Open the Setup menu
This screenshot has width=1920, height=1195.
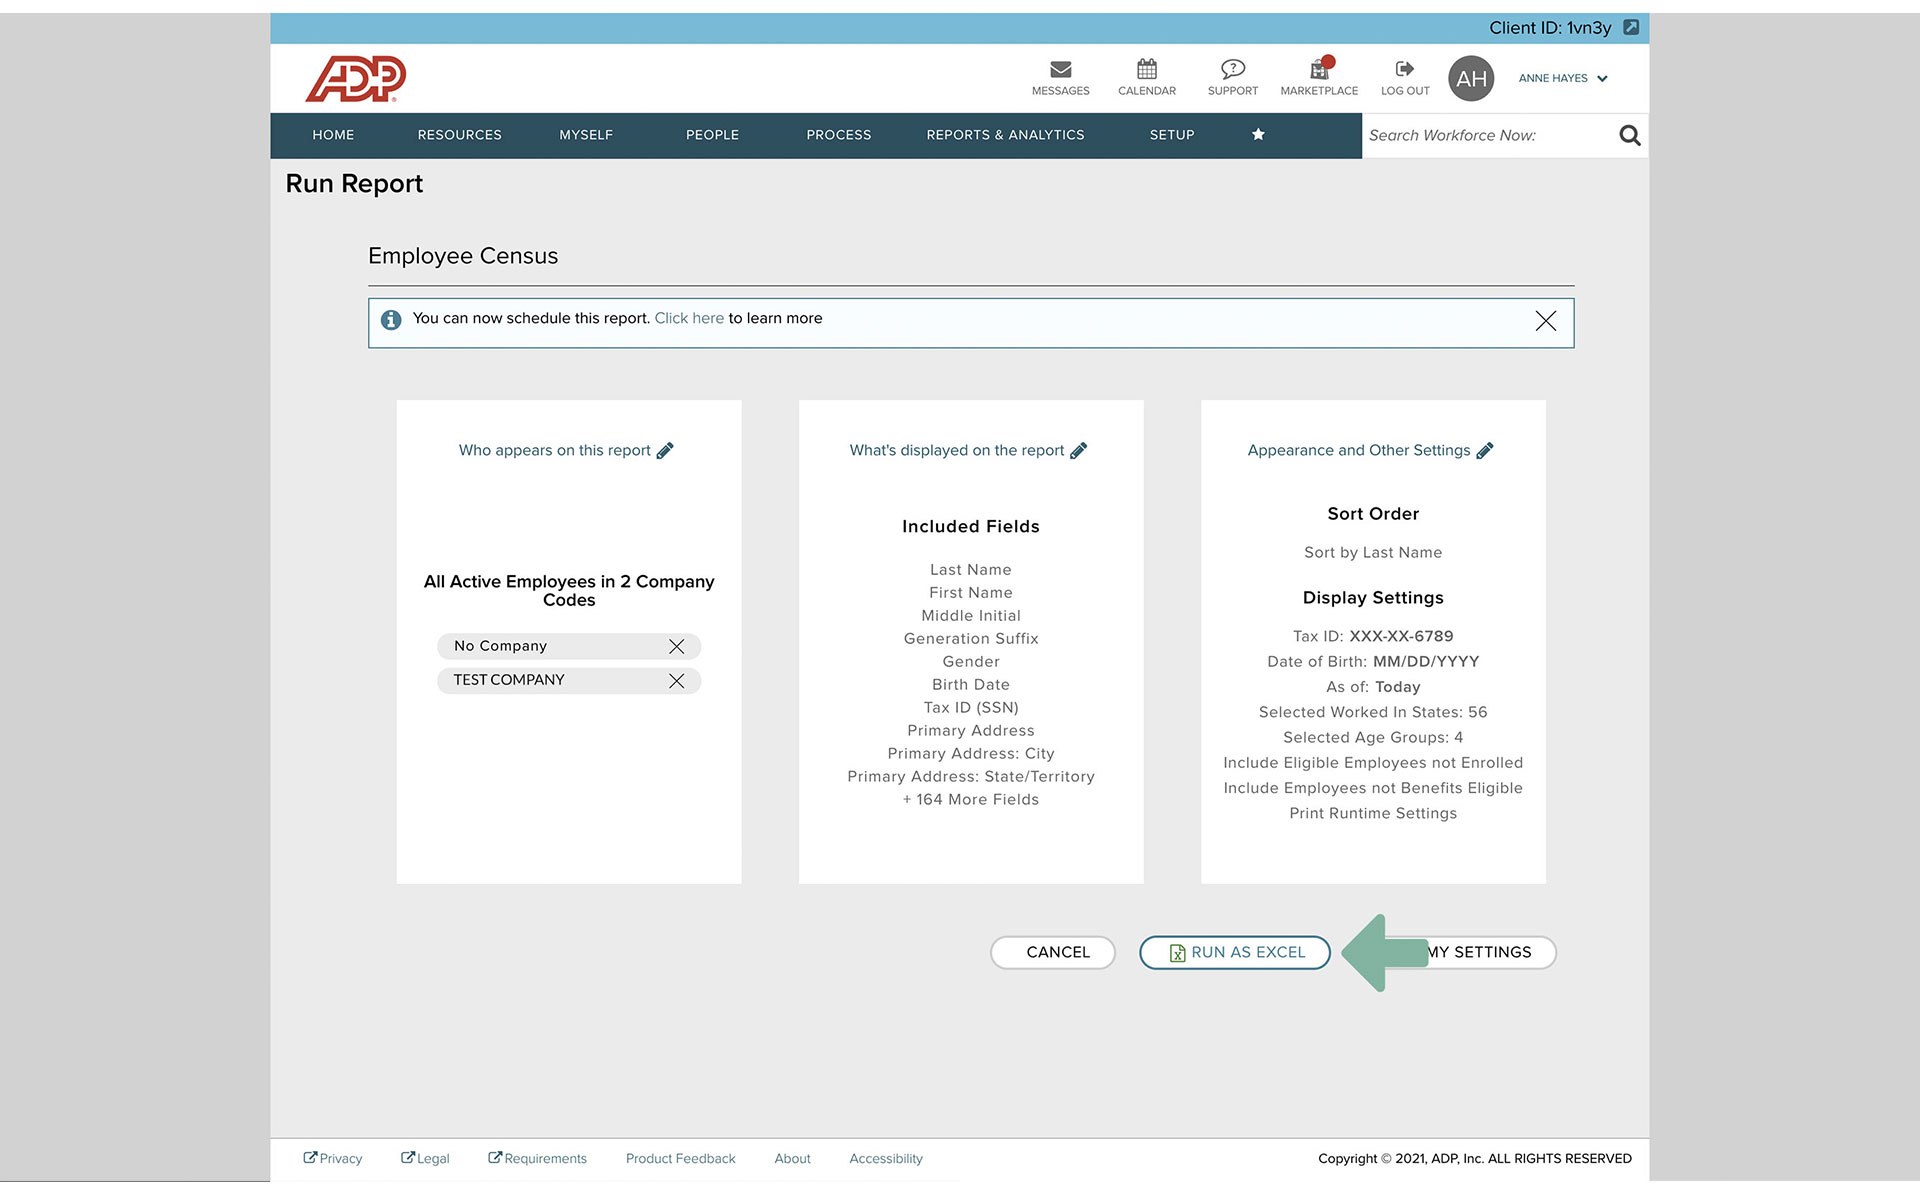1172,135
